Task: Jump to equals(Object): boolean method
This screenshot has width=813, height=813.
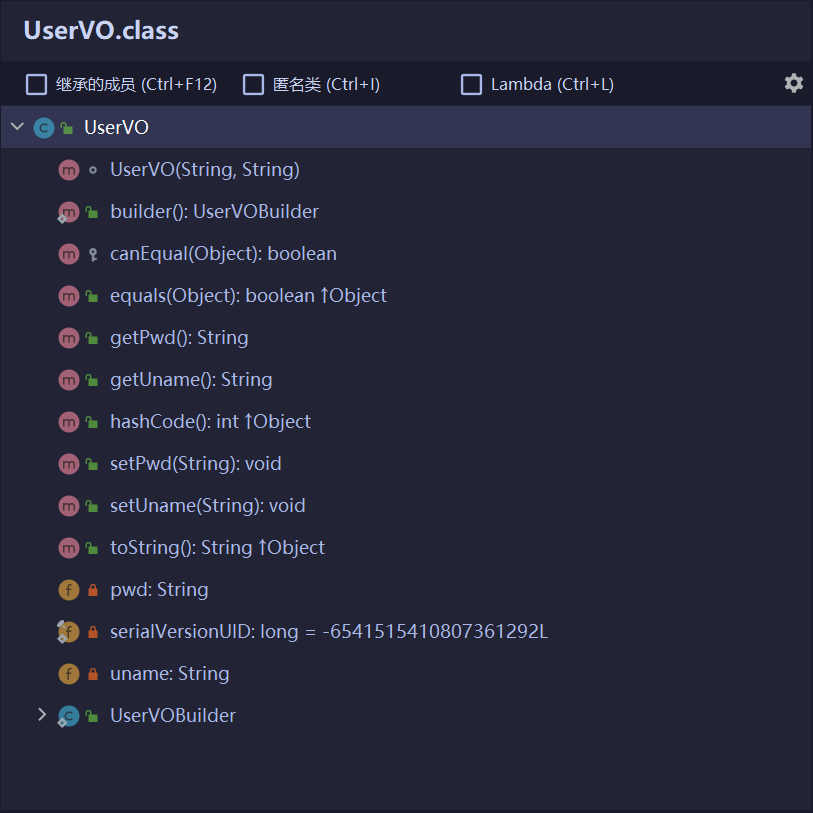Action: pyautogui.click(x=248, y=296)
